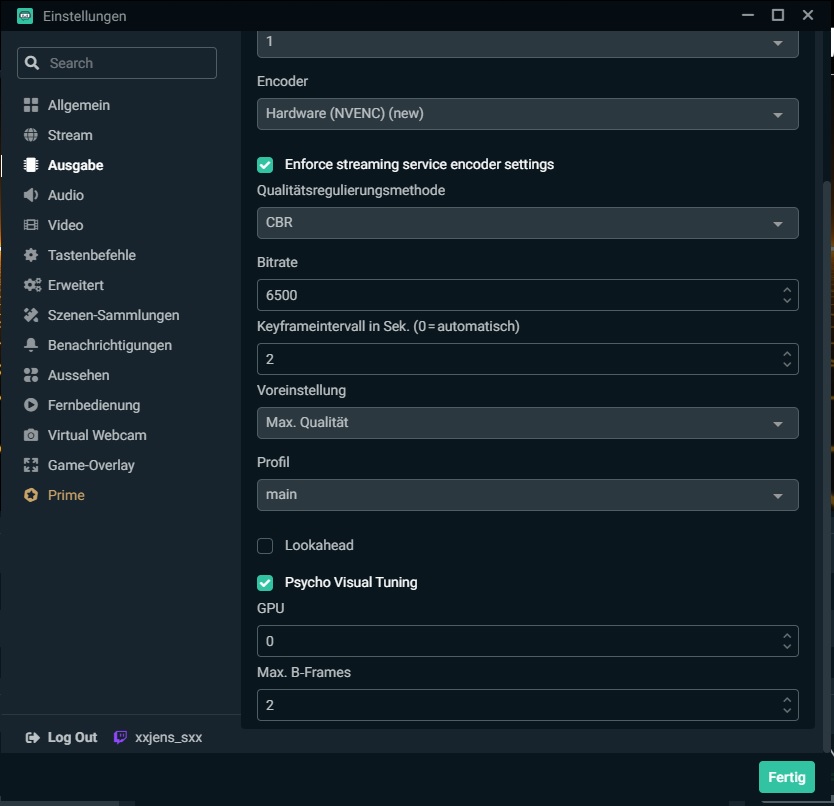Click the Benachrichtigungen bell icon

click(31, 345)
